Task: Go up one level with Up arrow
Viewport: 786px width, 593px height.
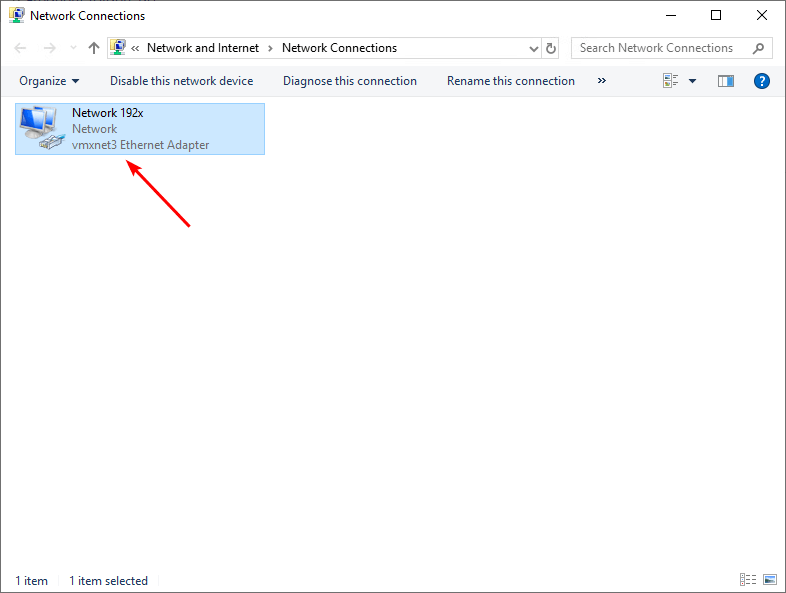Action: [x=94, y=48]
